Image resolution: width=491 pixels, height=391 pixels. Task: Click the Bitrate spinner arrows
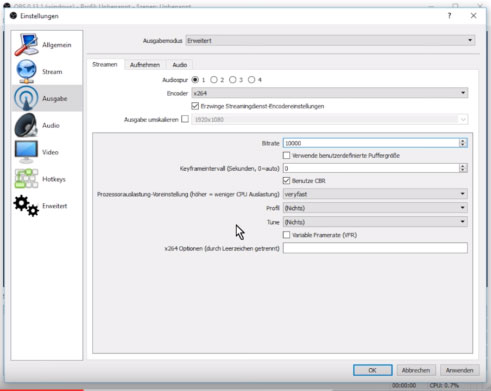coord(463,143)
